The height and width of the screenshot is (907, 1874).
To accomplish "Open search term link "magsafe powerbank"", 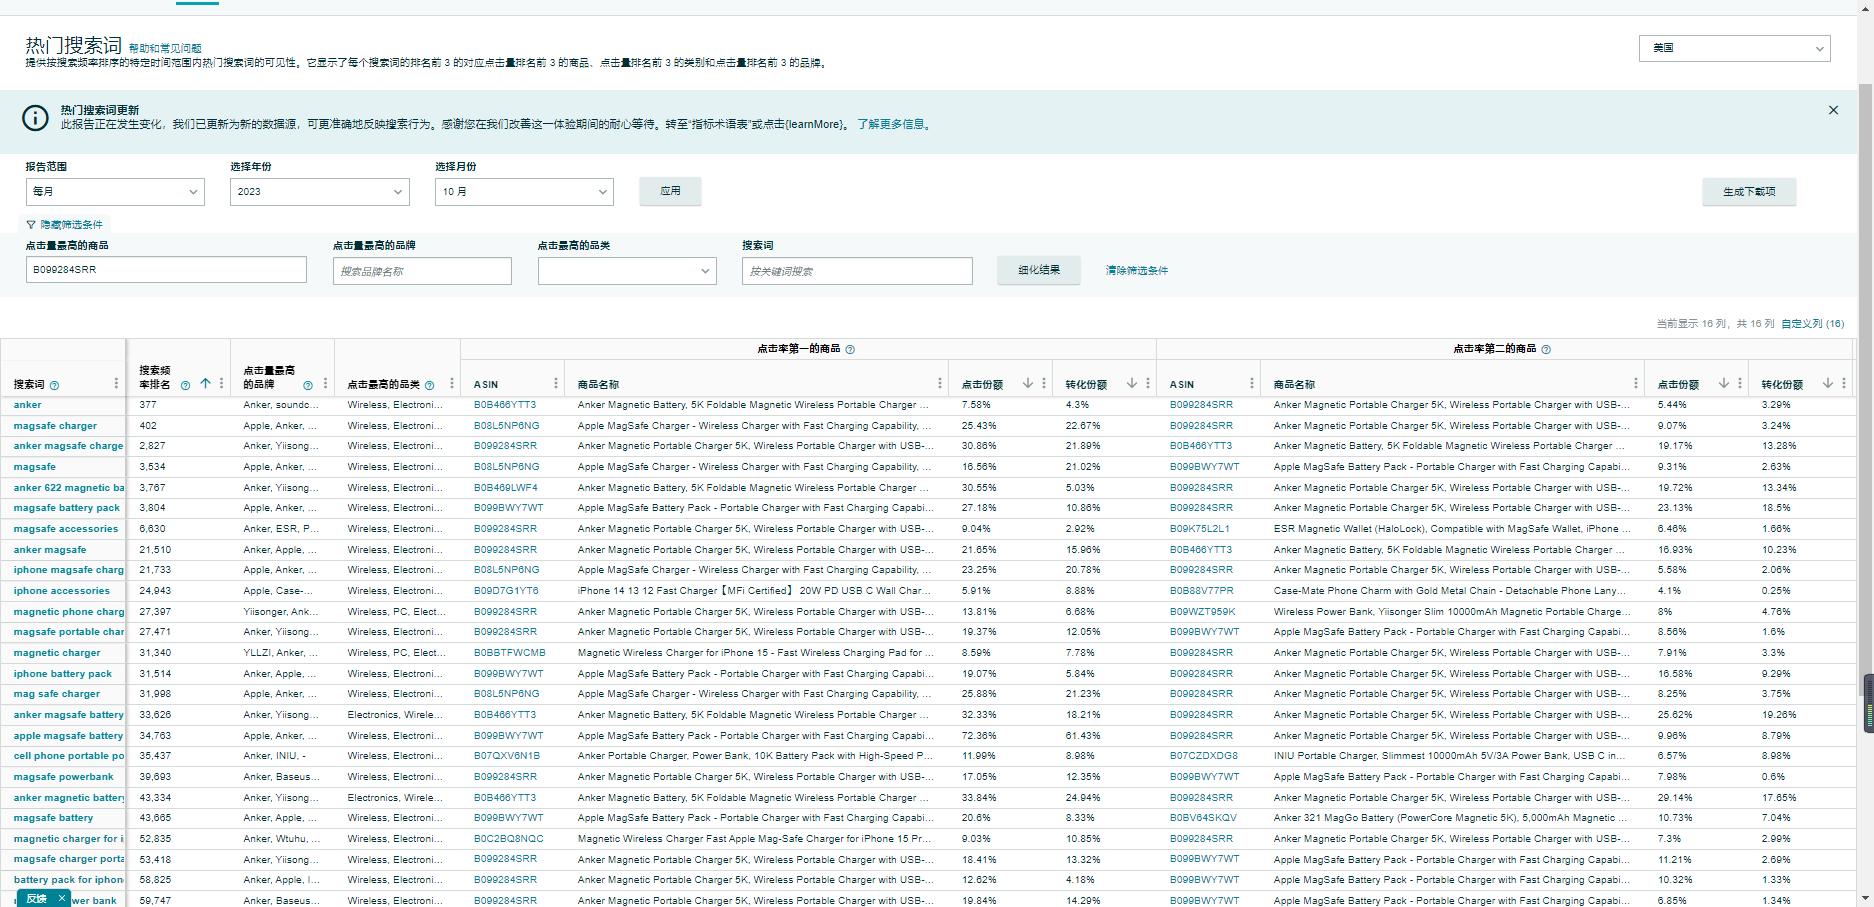I will 64,777.
